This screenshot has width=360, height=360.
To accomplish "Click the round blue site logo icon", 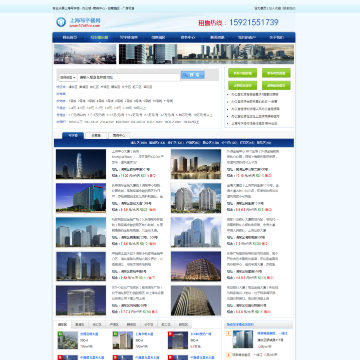I will (61, 22).
